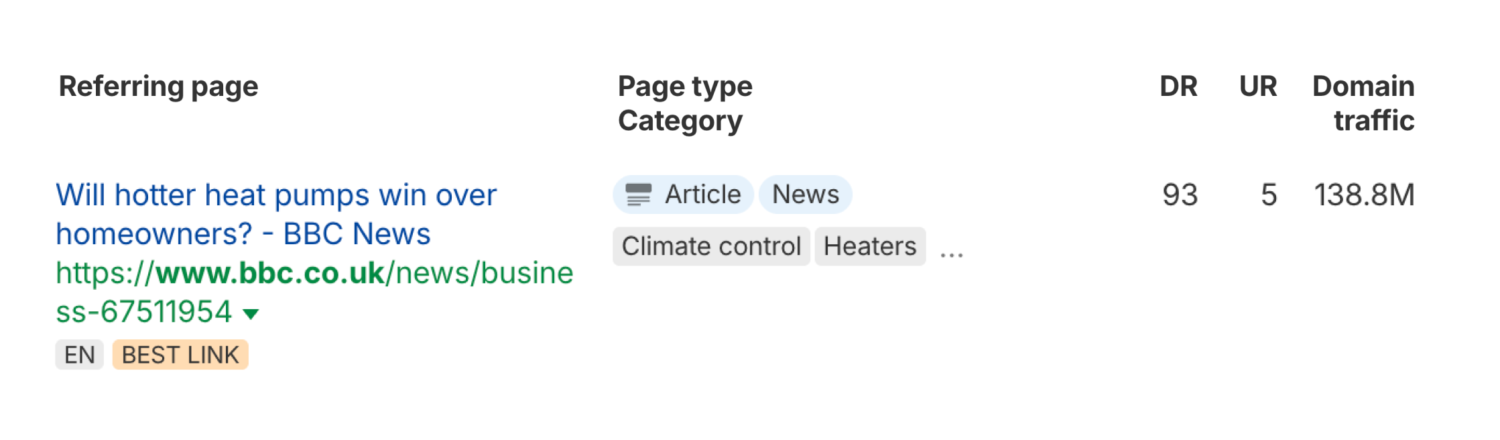Click the Category column header label

(x=680, y=122)
